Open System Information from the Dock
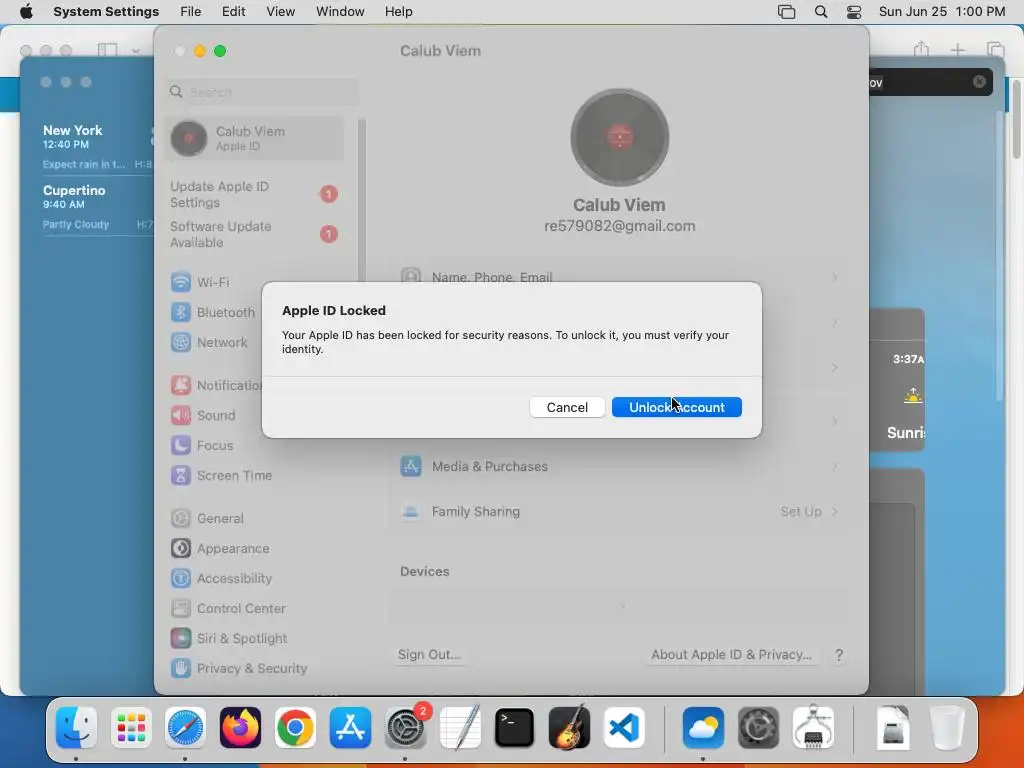The width and height of the screenshot is (1024, 768). tap(813, 728)
